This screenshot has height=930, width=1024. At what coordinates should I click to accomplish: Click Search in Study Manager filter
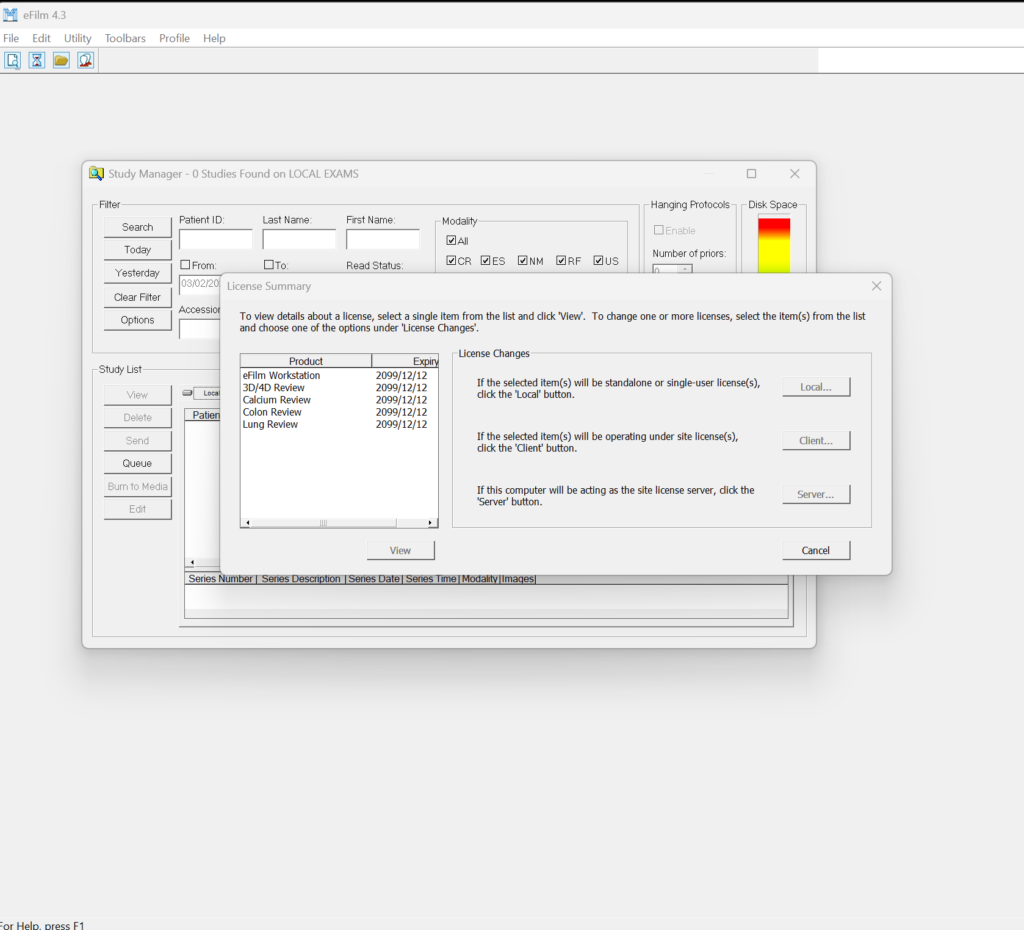[137, 227]
